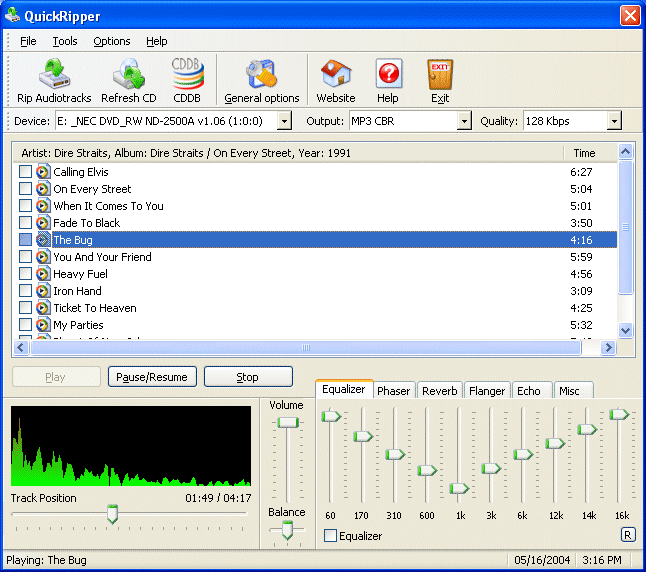The image size is (646, 572).
Task: Tick the checkbox for You And Your Friend
Action: (x=25, y=257)
